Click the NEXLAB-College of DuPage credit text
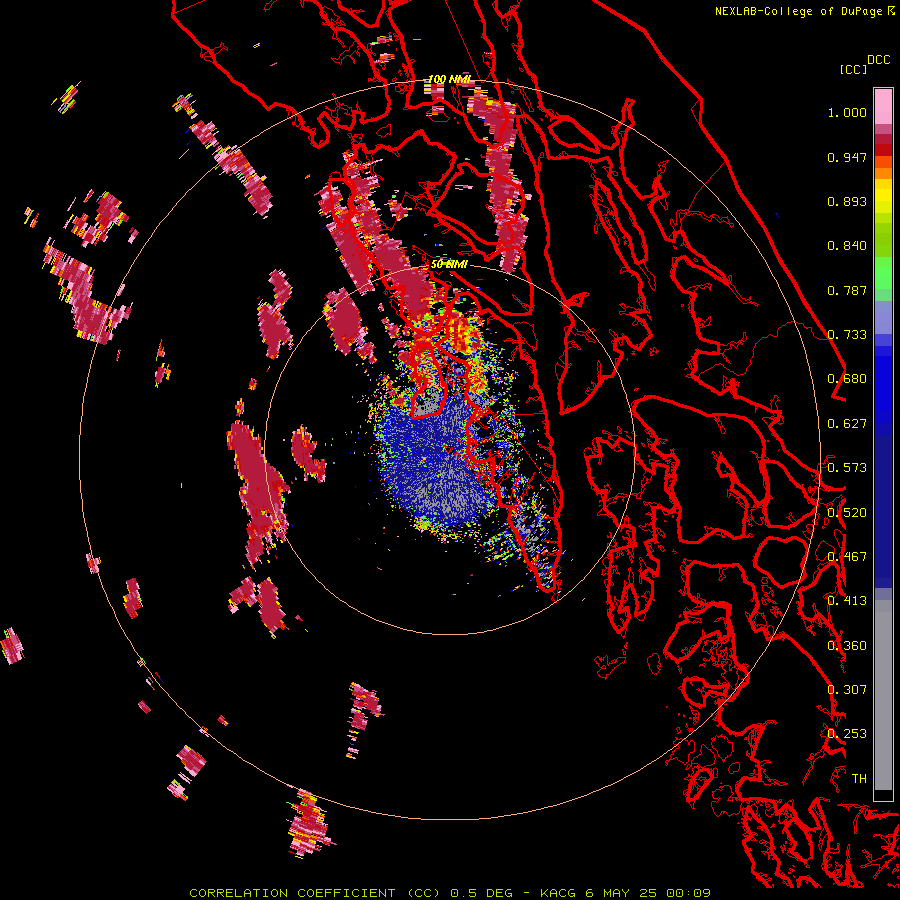 pos(798,11)
